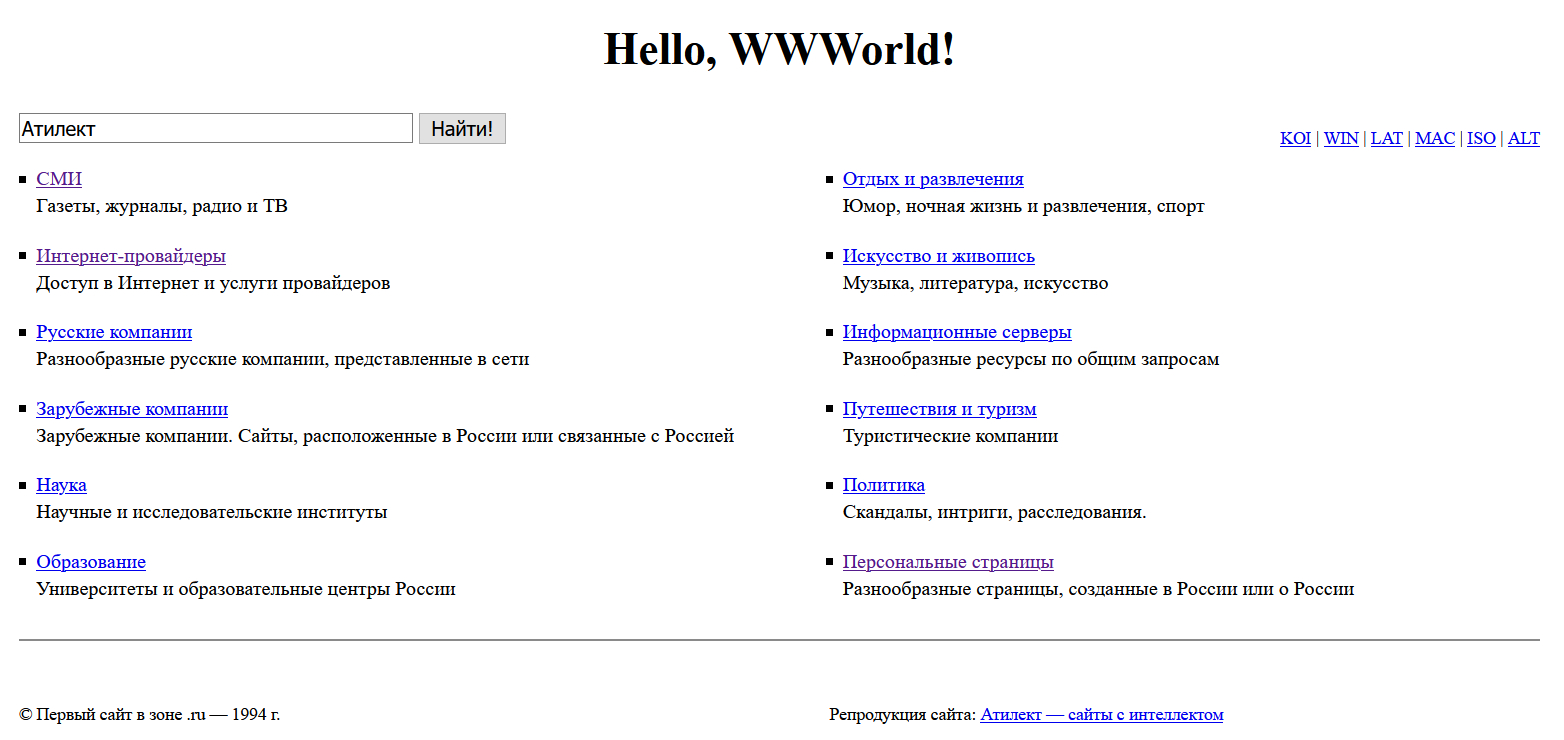Click the search input field containing 'Атилект'

[215, 129]
